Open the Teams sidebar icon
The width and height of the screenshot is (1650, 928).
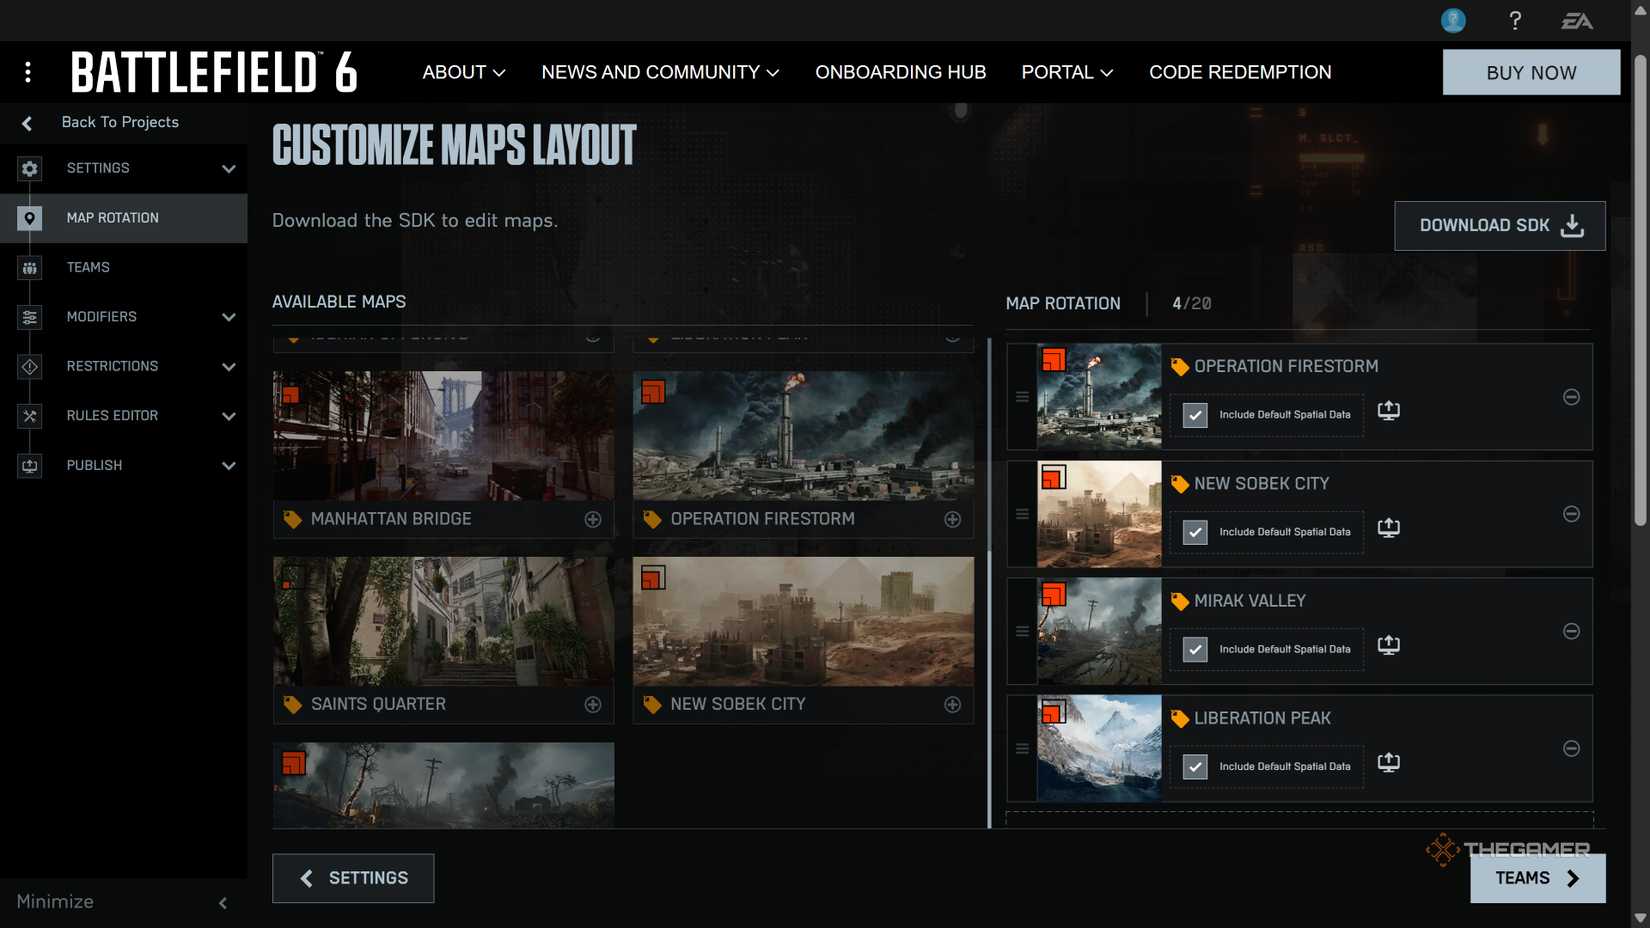(30, 267)
